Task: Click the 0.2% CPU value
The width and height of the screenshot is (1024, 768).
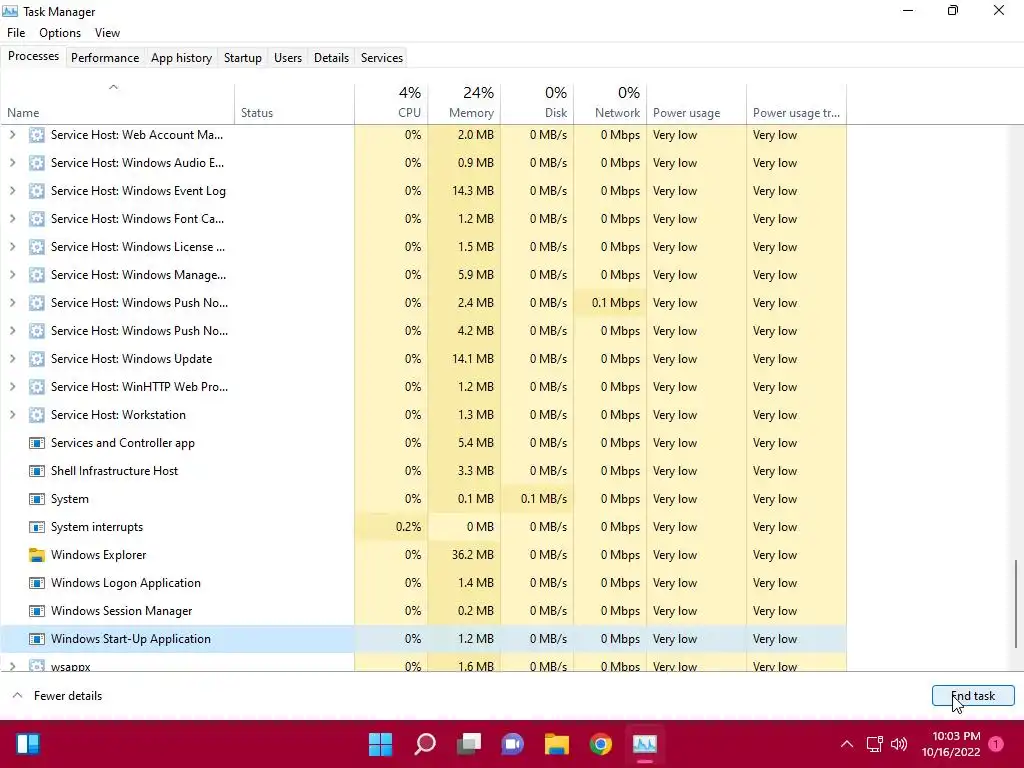Action: (x=408, y=527)
